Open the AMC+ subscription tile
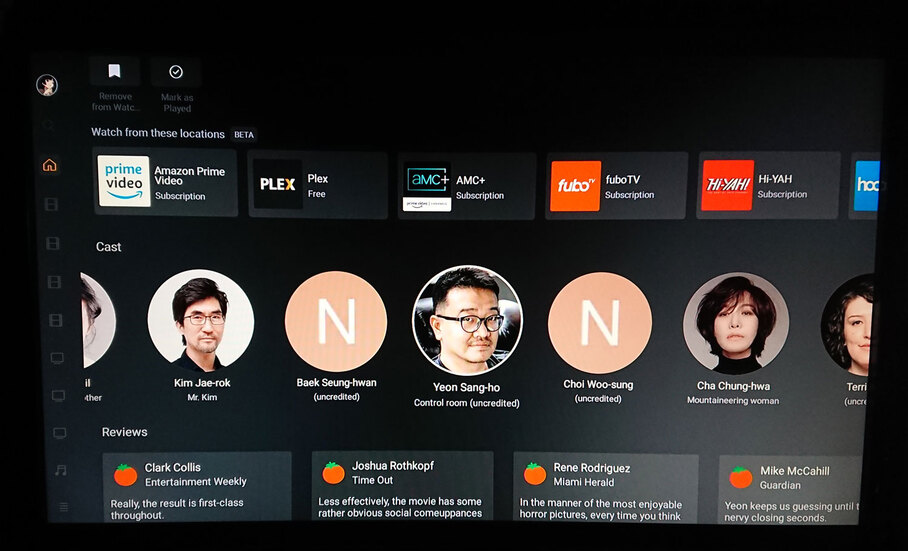The height and width of the screenshot is (551, 908). [467, 186]
